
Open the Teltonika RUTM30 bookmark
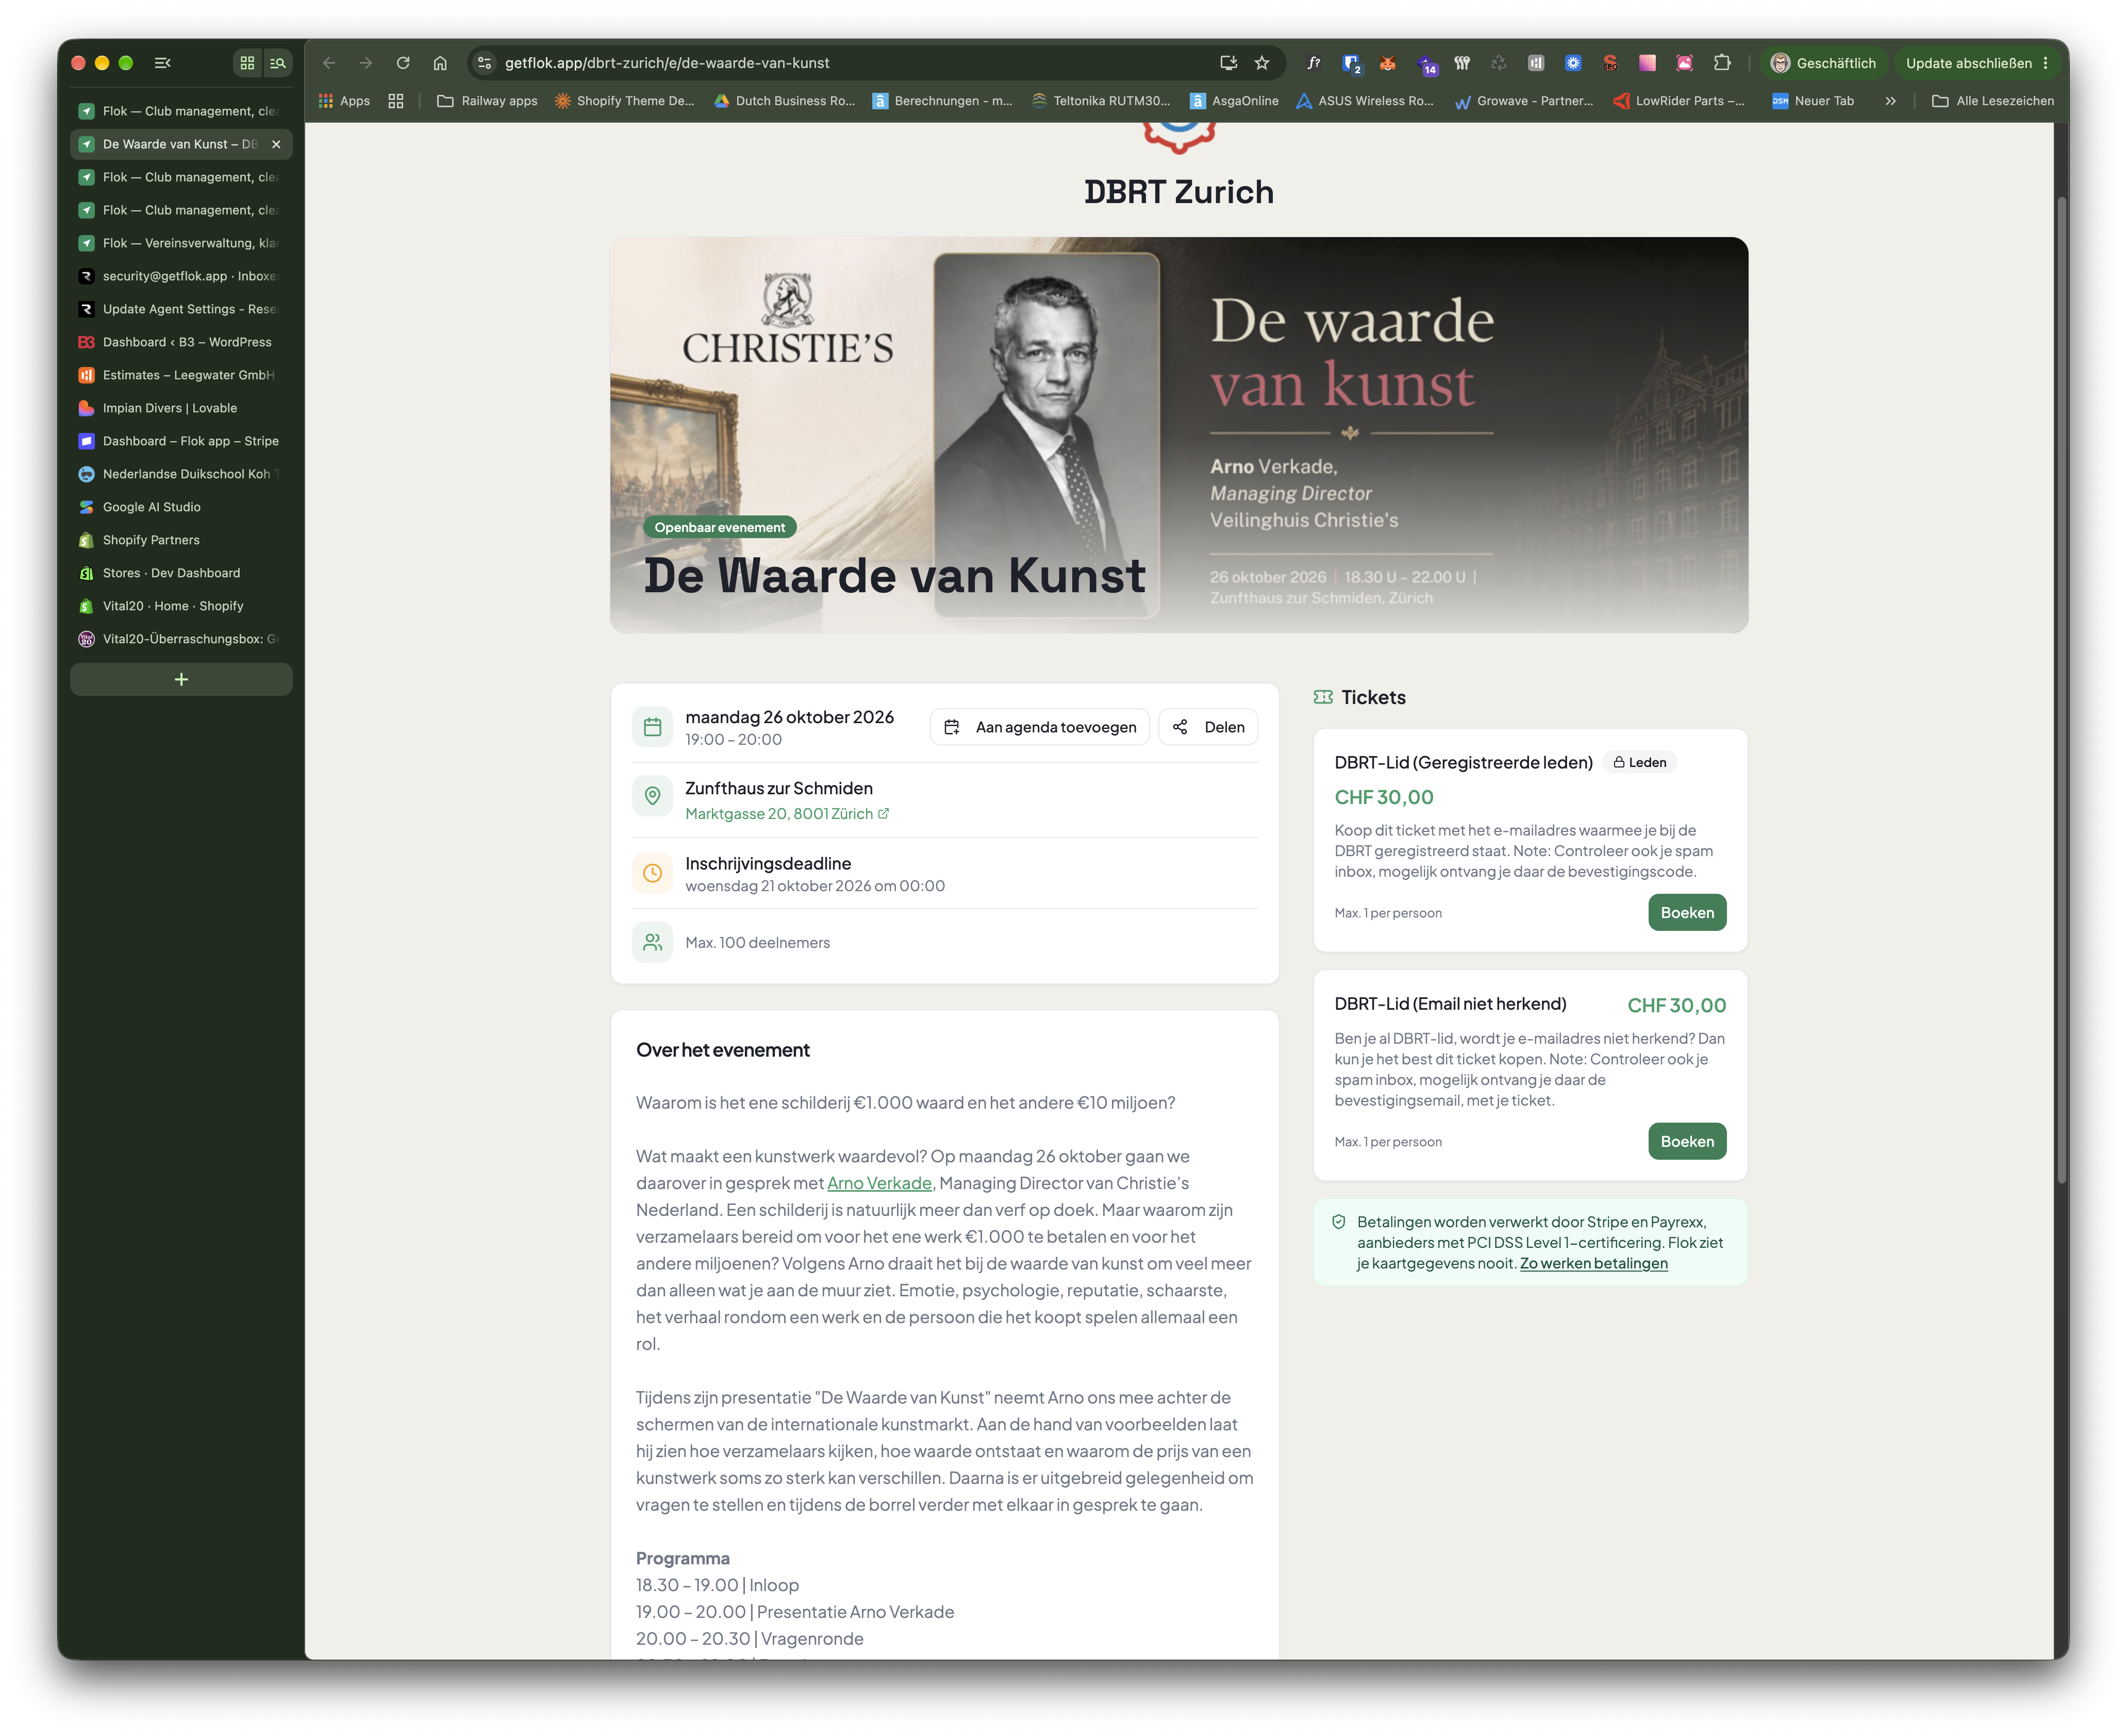point(1100,101)
